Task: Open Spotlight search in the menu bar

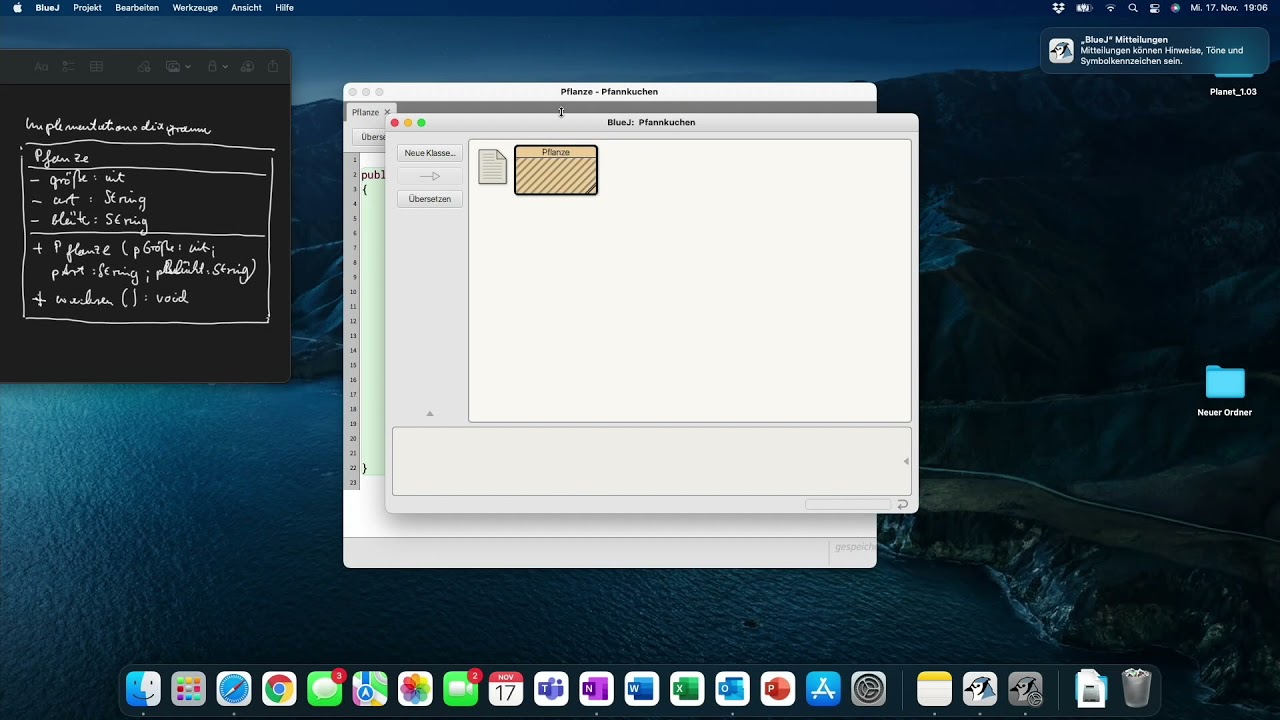Action: pos(1133,8)
